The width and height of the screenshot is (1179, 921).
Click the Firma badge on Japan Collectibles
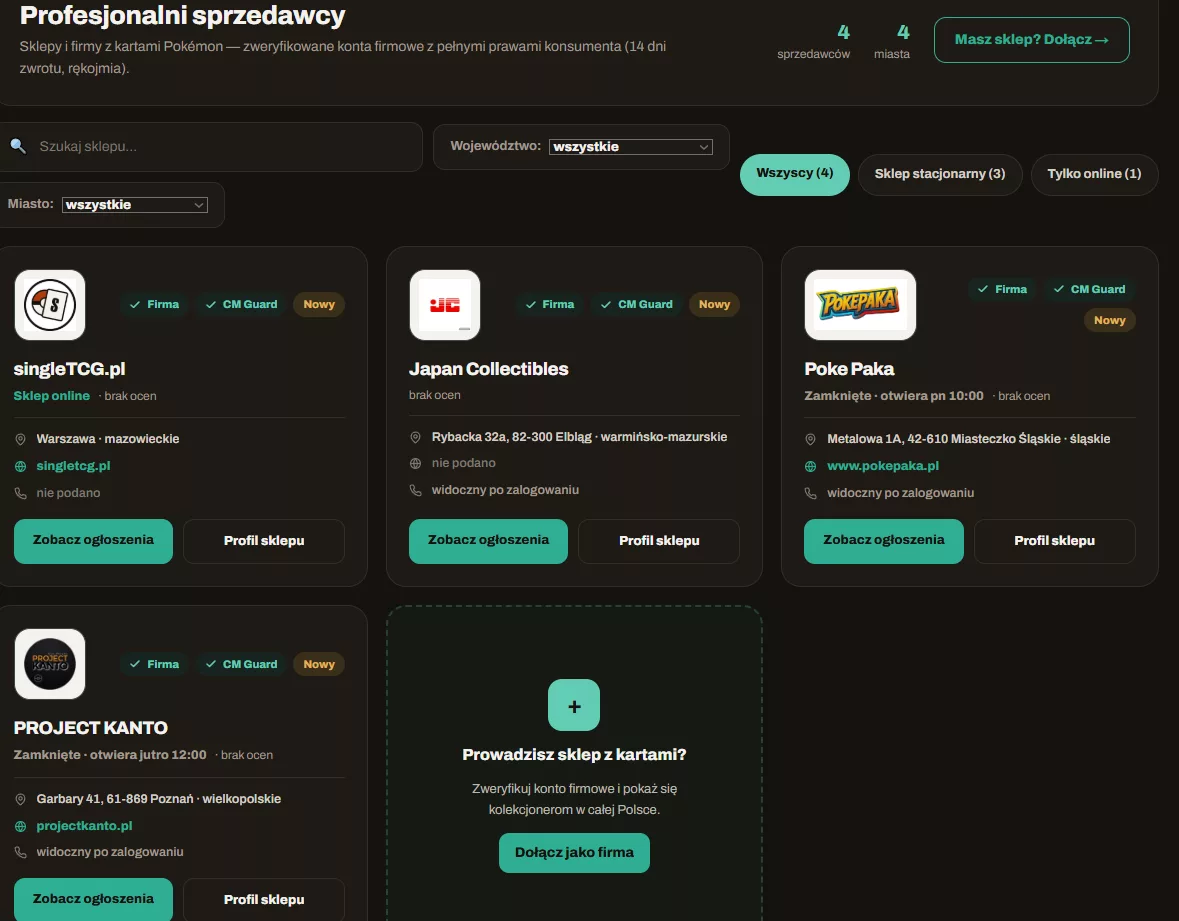[550, 304]
